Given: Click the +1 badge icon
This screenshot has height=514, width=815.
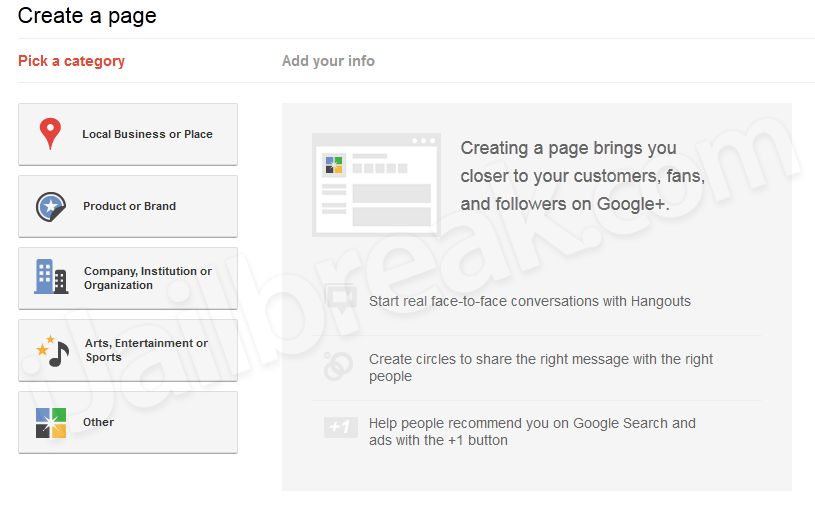Looking at the screenshot, I should tap(340, 427).
